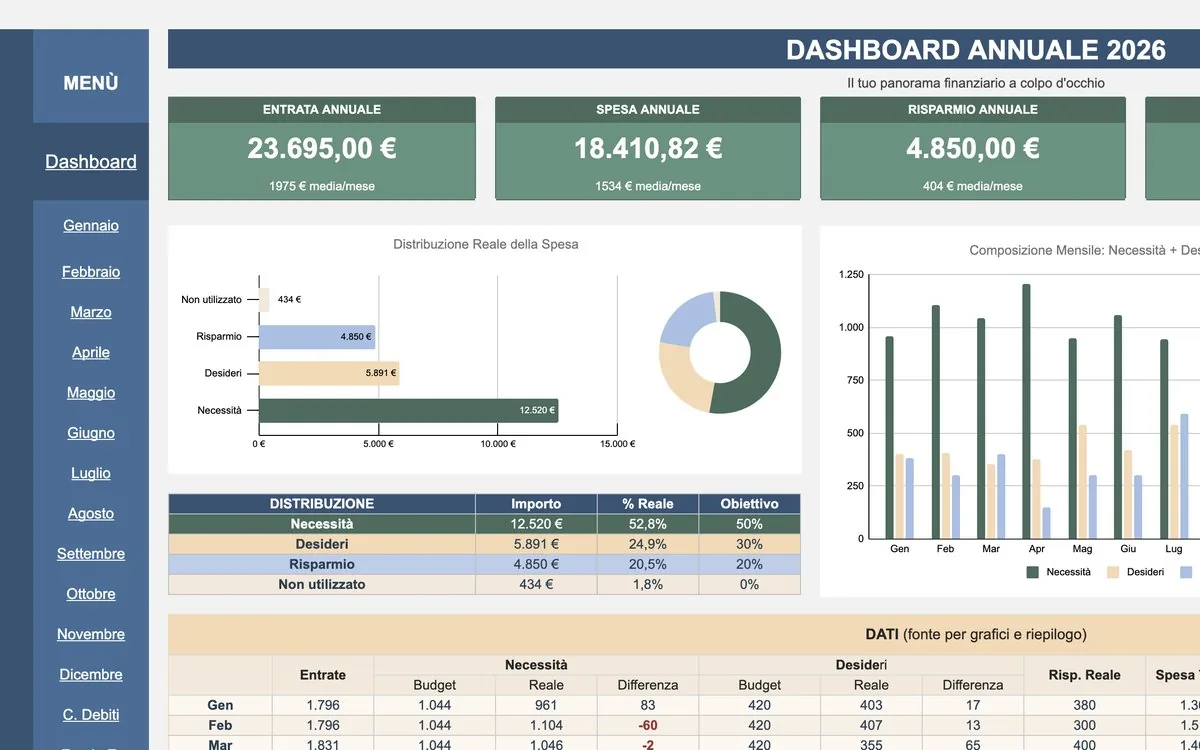Viewport: 1200px width, 750px height.
Task: Click the ENTRATA ANNUALE card header
Action: (322, 110)
